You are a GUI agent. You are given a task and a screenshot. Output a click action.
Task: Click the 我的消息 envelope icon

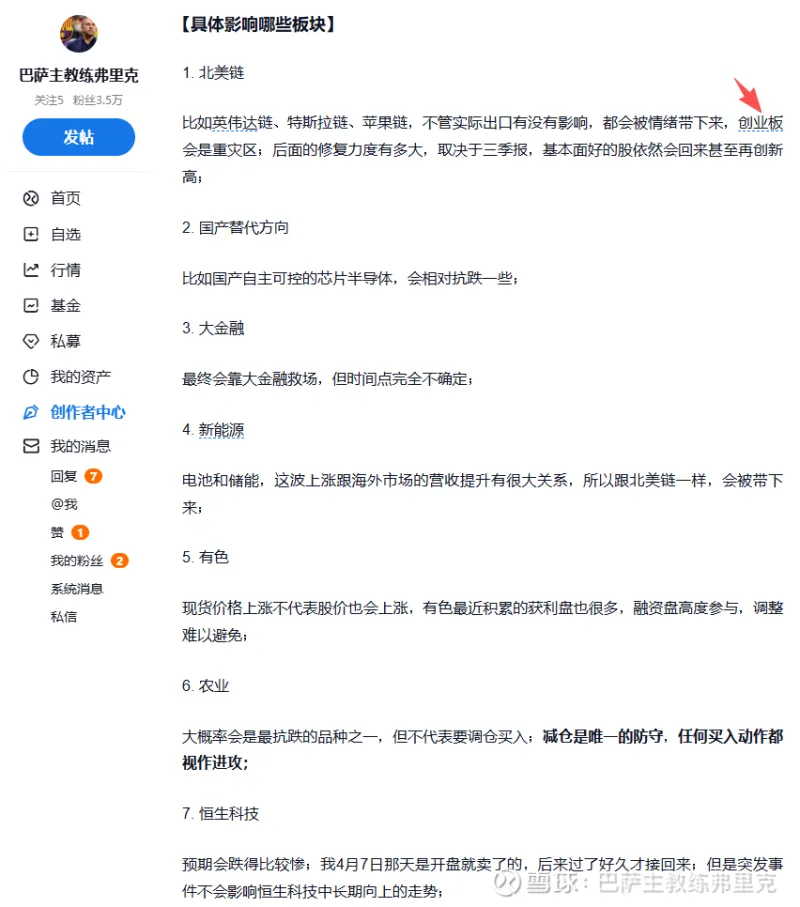31,446
